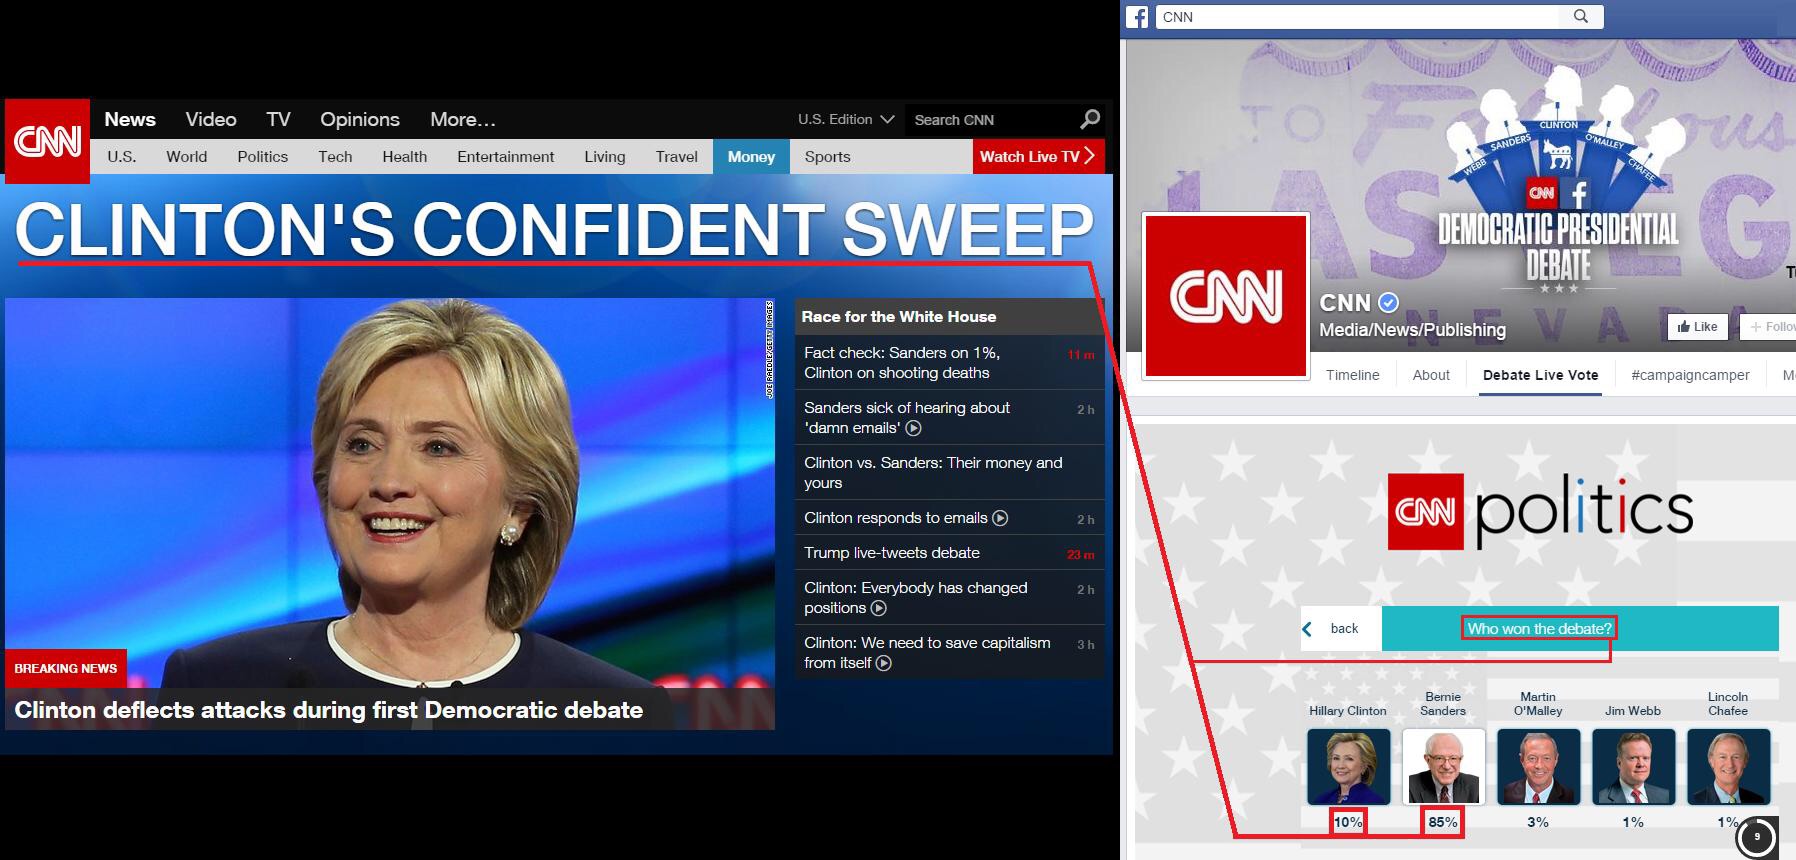The height and width of the screenshot is (860, 1796).
Task: Go to the Tech subsection
Action: 335,157
